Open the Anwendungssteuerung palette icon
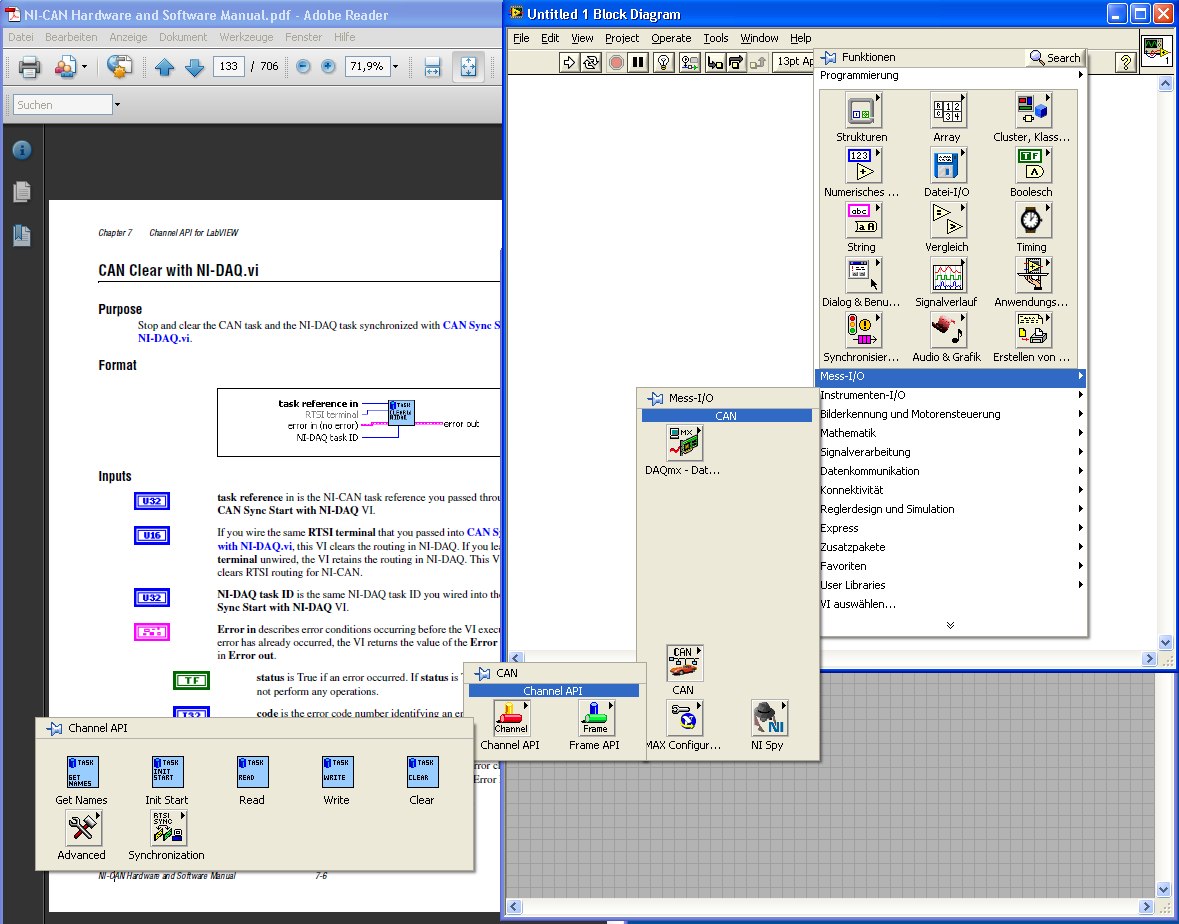 click(x=1032, y=276)
